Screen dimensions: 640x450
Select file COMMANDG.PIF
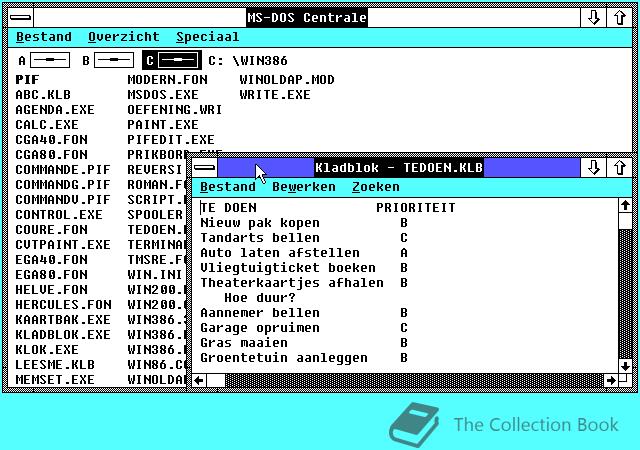(63, 185)
